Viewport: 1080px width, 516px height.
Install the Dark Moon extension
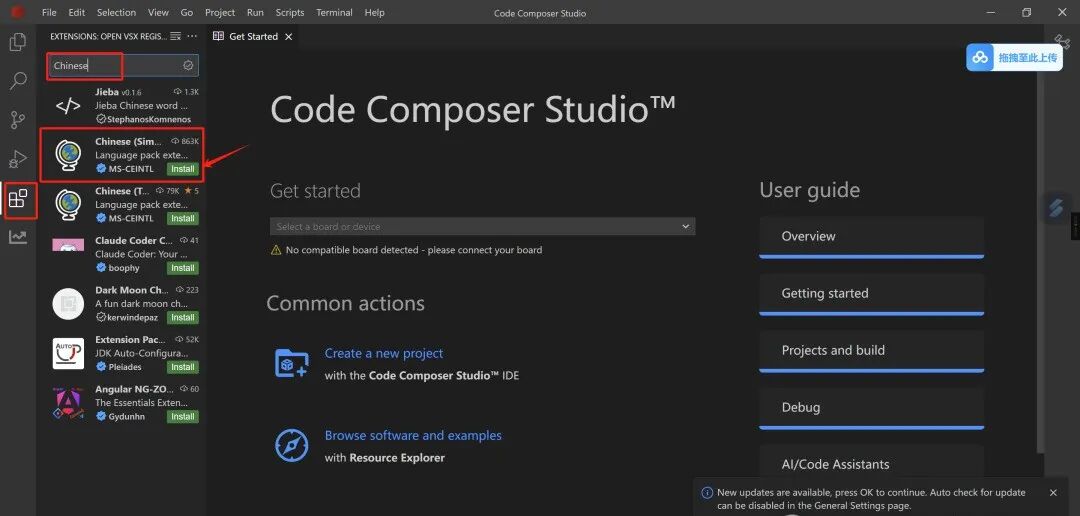[183, 318]
